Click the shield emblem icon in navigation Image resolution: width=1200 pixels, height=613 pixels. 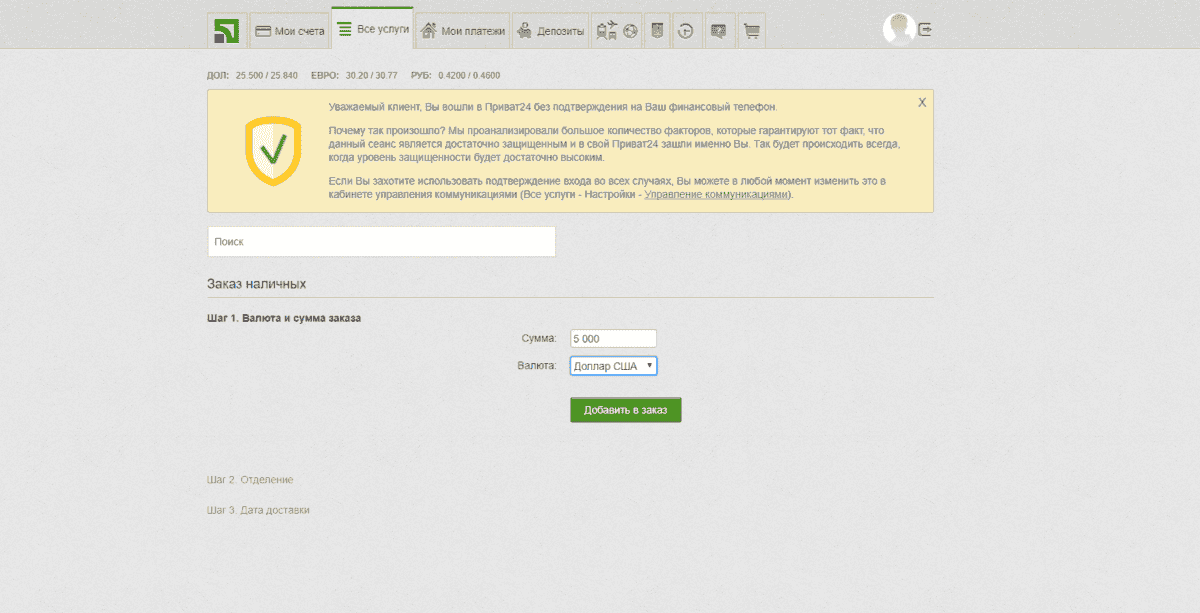[x=657, y=31]
